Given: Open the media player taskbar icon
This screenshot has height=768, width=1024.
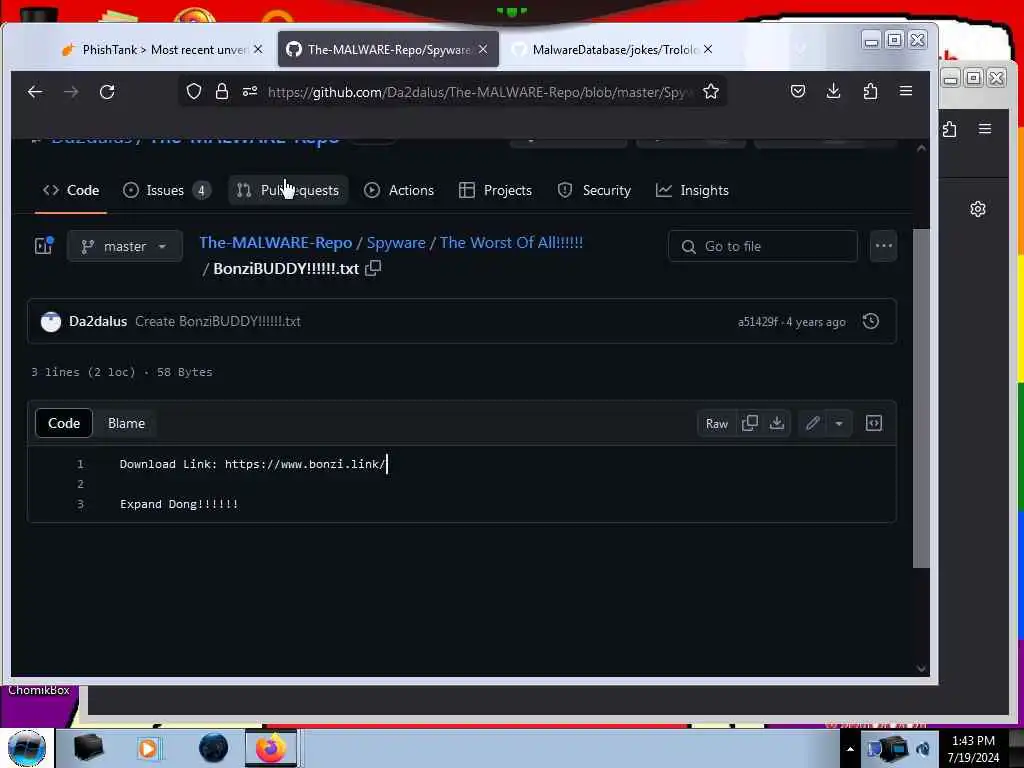Looking at the screenshot, I should pyautogui.click(x=148, y=748).
